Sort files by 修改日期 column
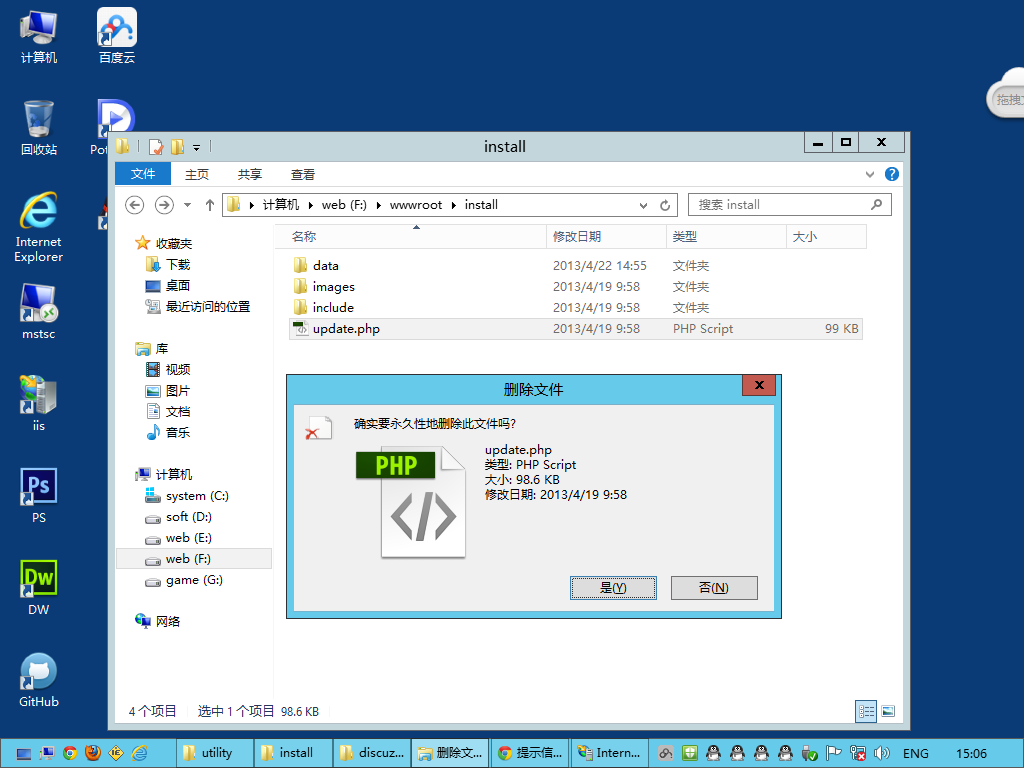The height and width of the screenshot is (768, 1024). click(x=606, y=236)
